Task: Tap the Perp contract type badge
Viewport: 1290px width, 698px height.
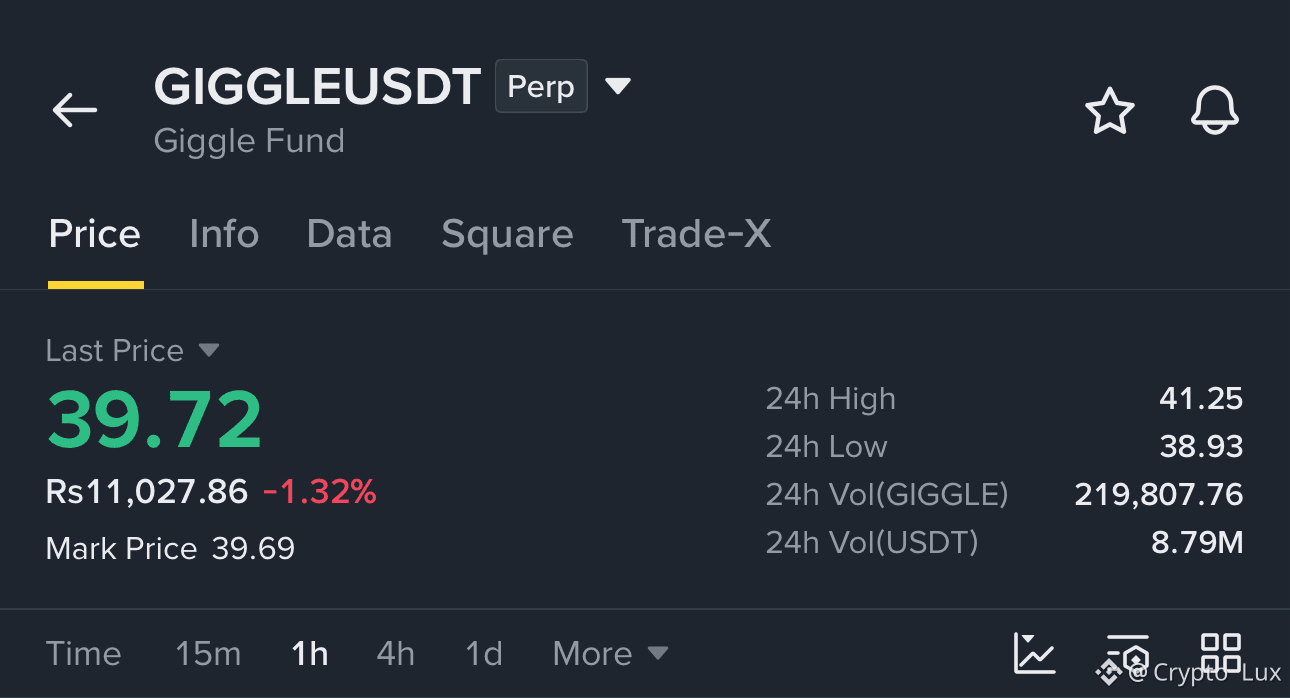Action: tap(541, 86)
